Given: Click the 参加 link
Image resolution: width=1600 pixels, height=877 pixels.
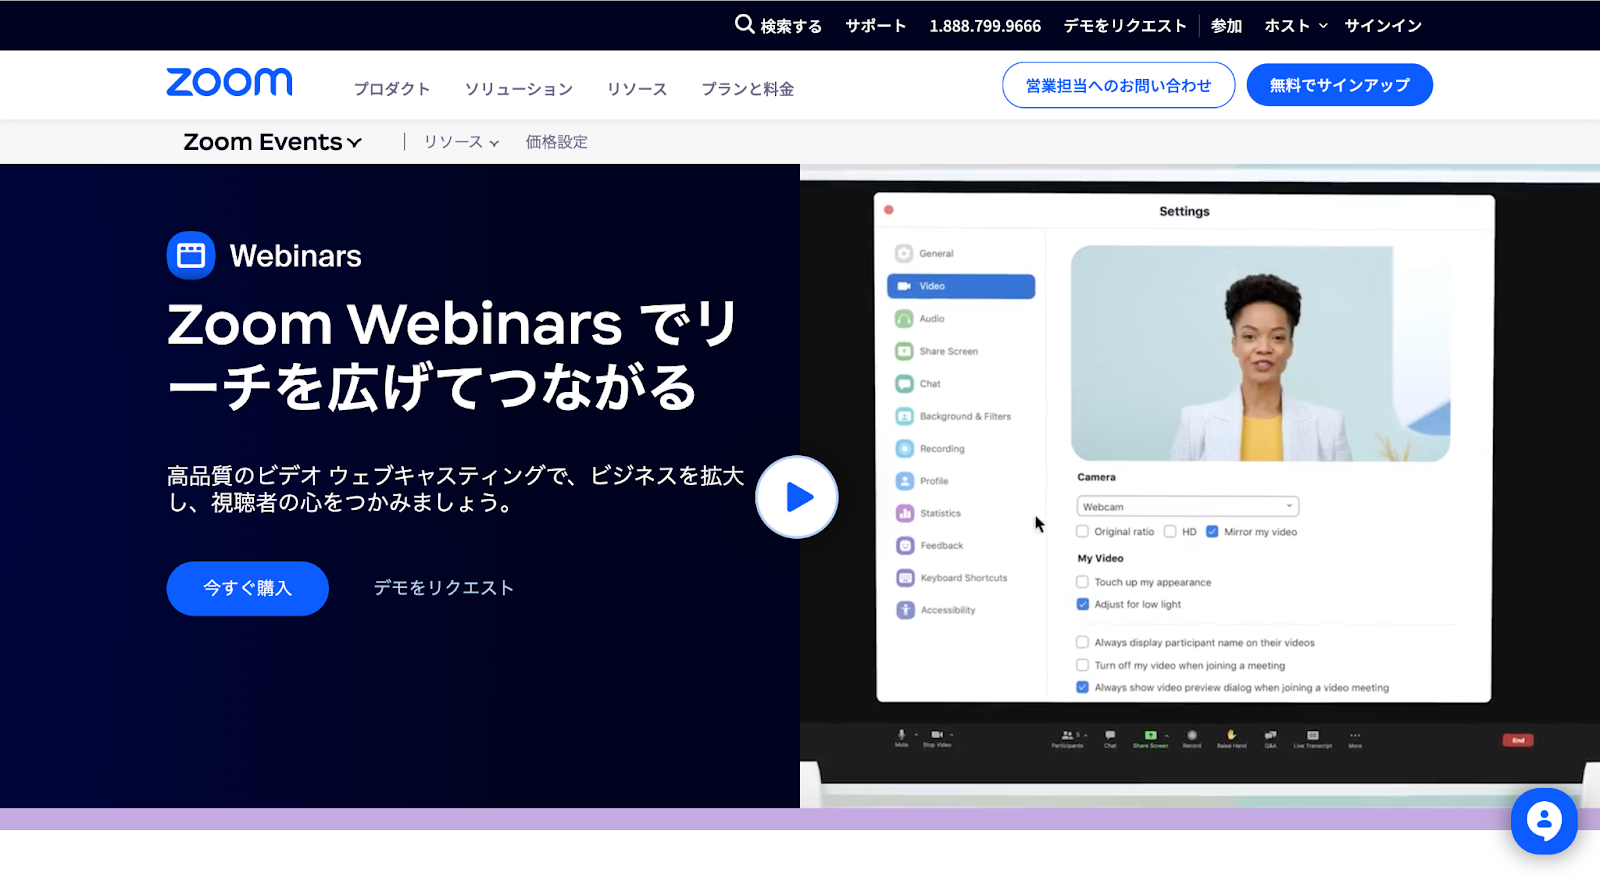Looking at the screenshot, I should pyautogui.click(x=1226, y=26).
